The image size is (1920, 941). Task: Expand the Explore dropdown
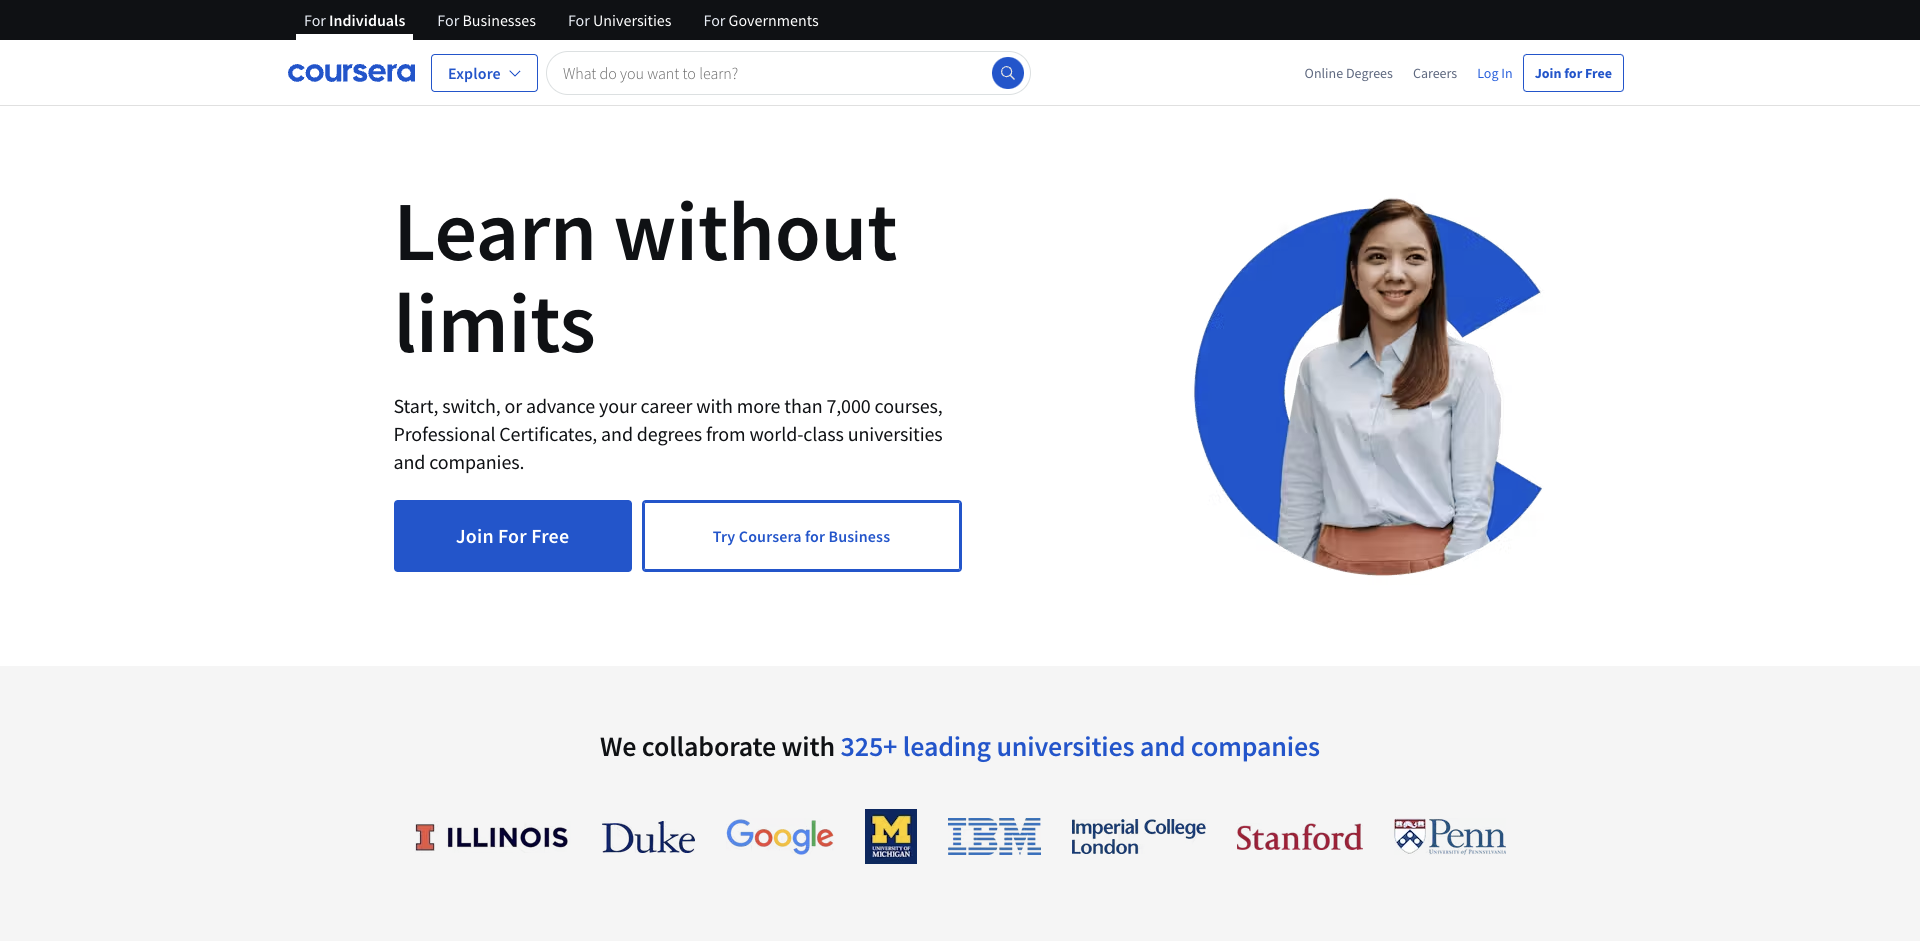pos(484,73)
